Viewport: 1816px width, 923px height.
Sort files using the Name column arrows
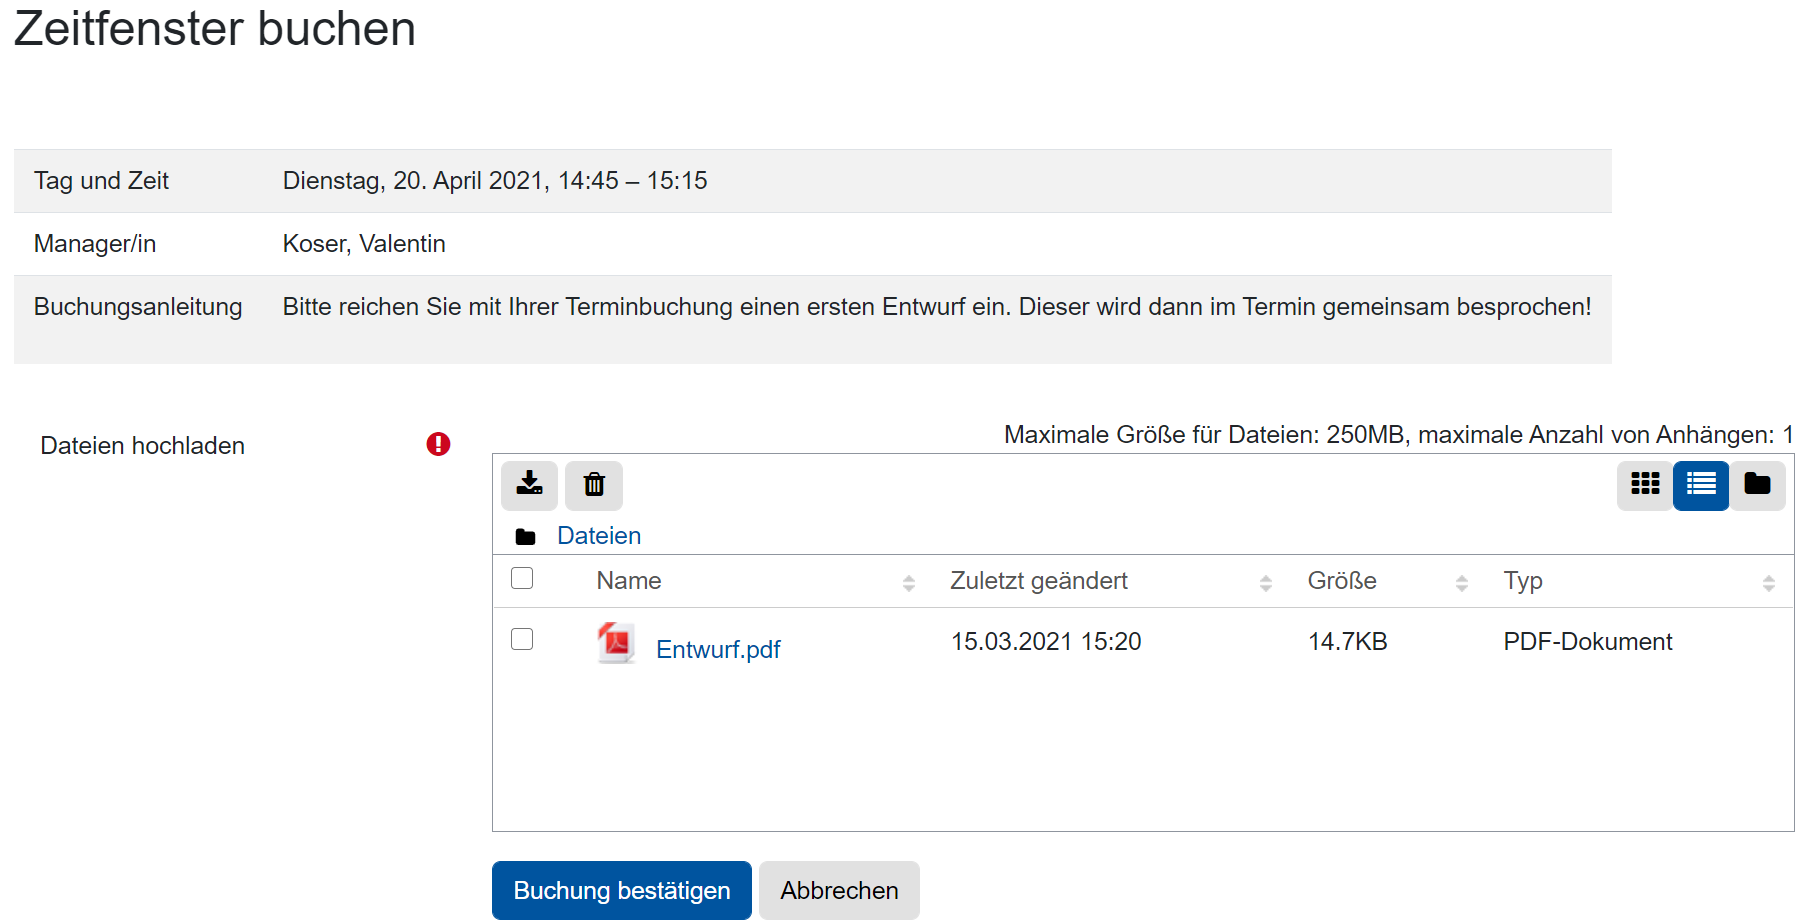[908, 581]
